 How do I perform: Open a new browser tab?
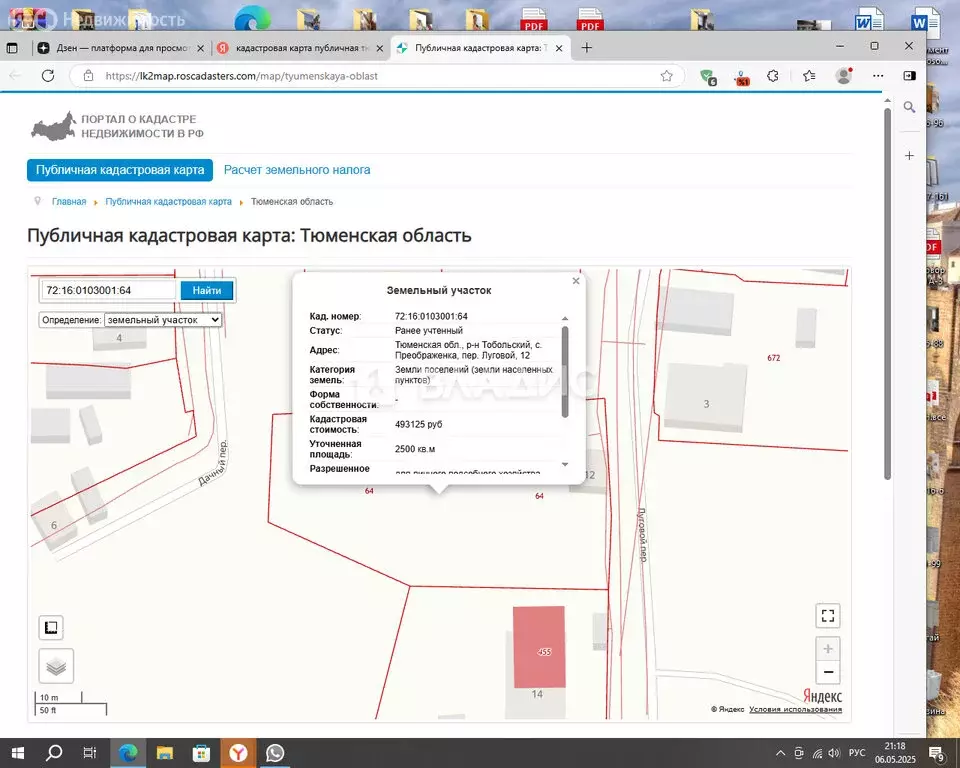[x=587, y=48]
